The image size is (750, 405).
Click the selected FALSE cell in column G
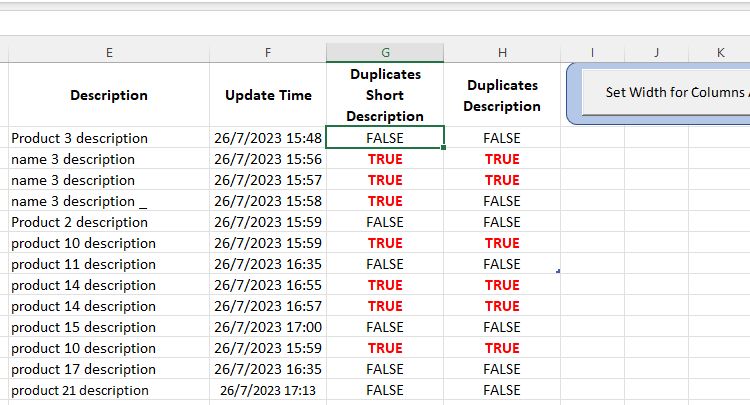pos(385,138)
